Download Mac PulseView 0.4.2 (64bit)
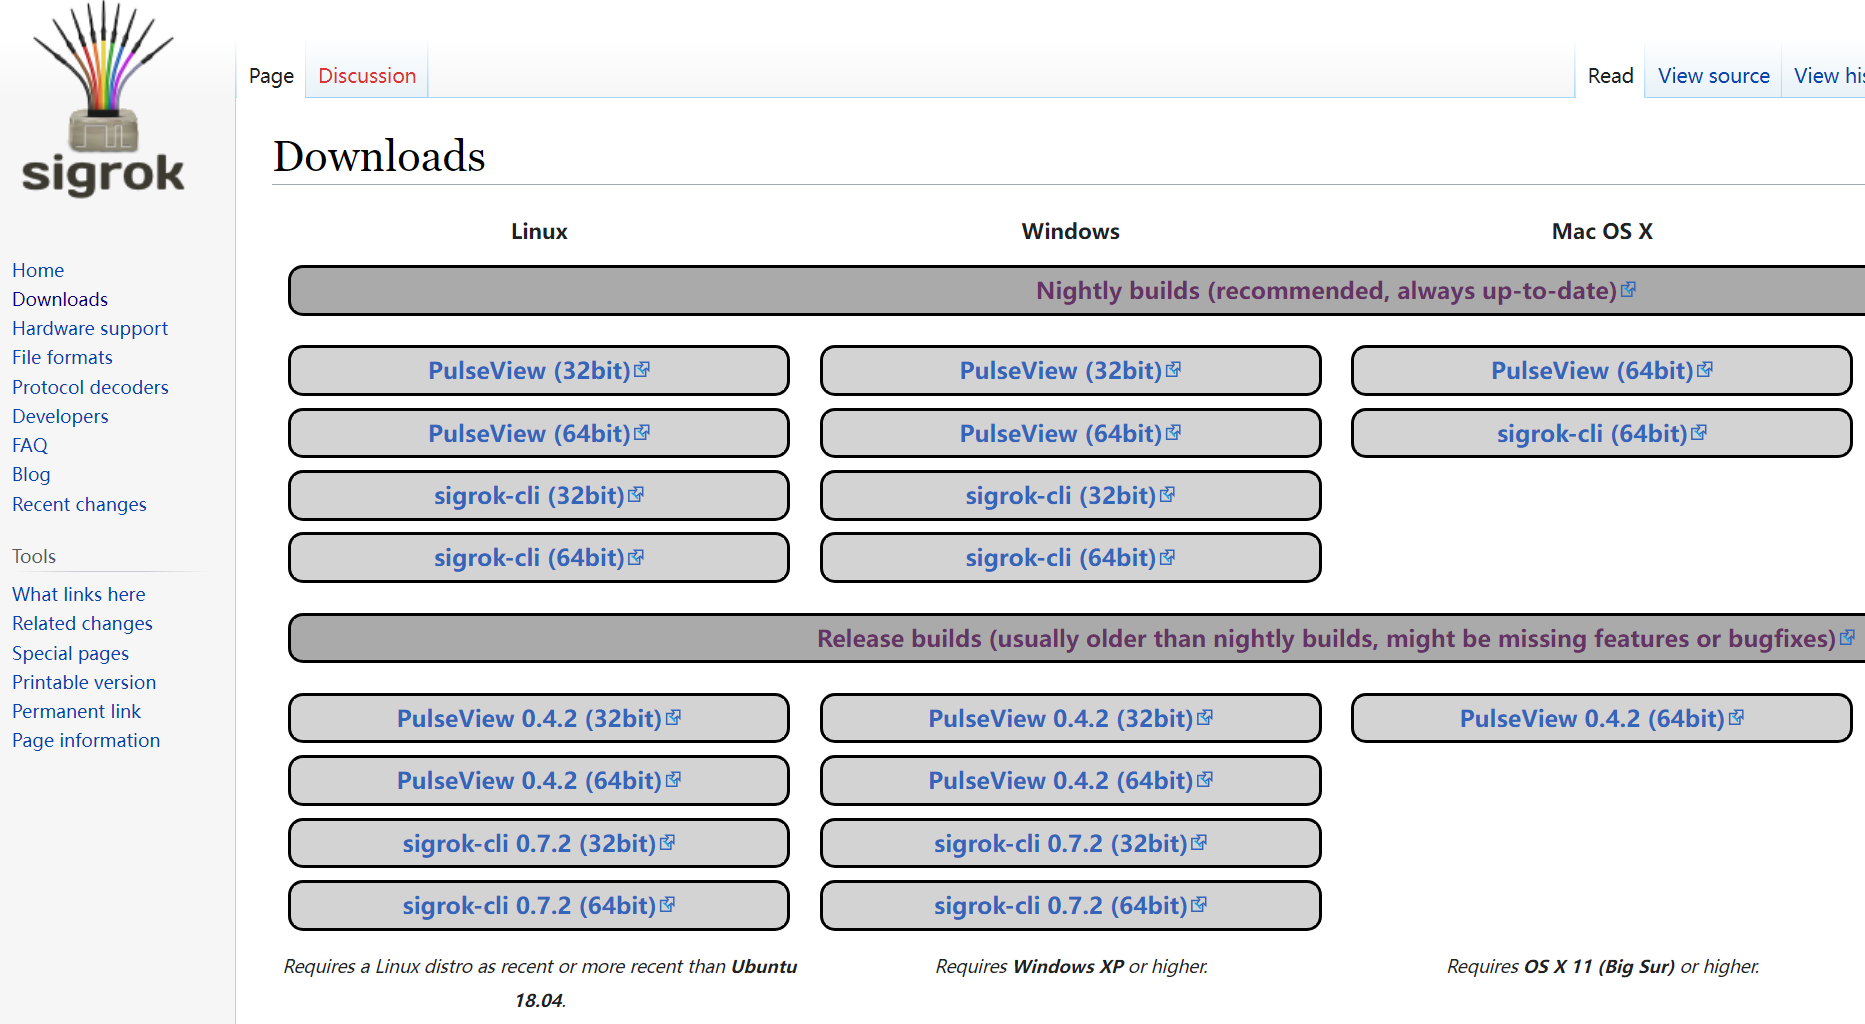This screenshot has width=1865, height=1024. coord(1602,718)
